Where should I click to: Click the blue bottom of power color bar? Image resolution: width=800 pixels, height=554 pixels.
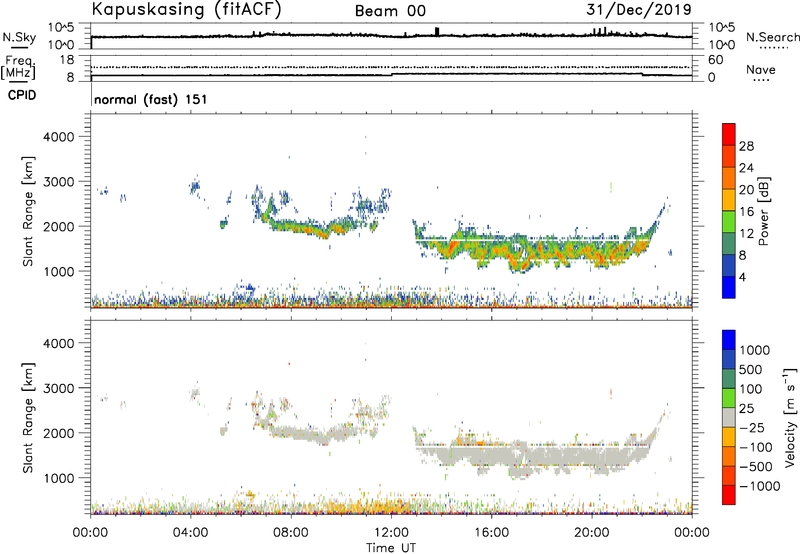[729, 287]
